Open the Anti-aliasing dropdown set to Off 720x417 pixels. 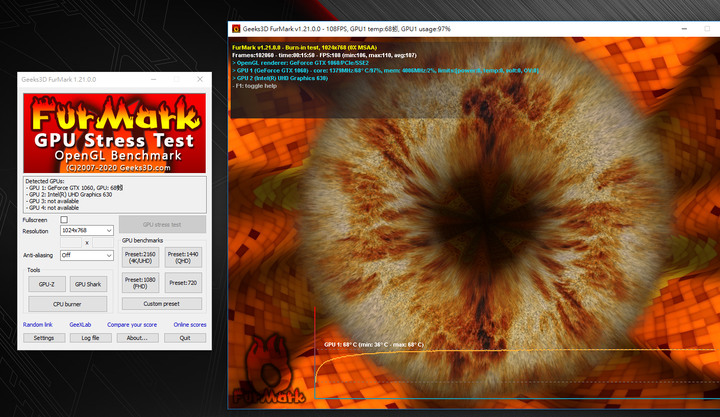87,255
